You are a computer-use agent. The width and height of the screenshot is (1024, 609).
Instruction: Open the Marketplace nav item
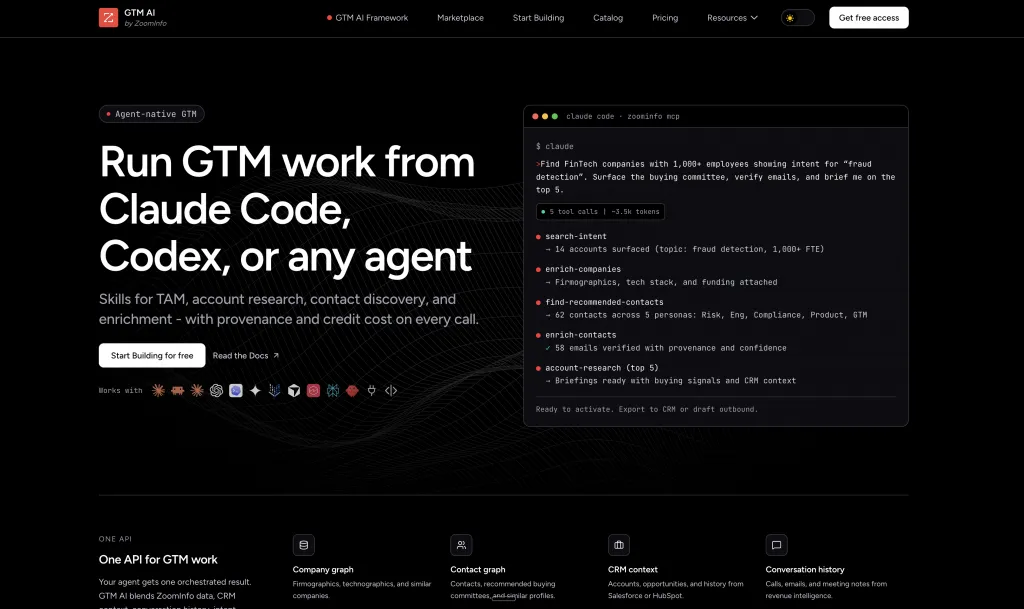[x=460, y=18]
